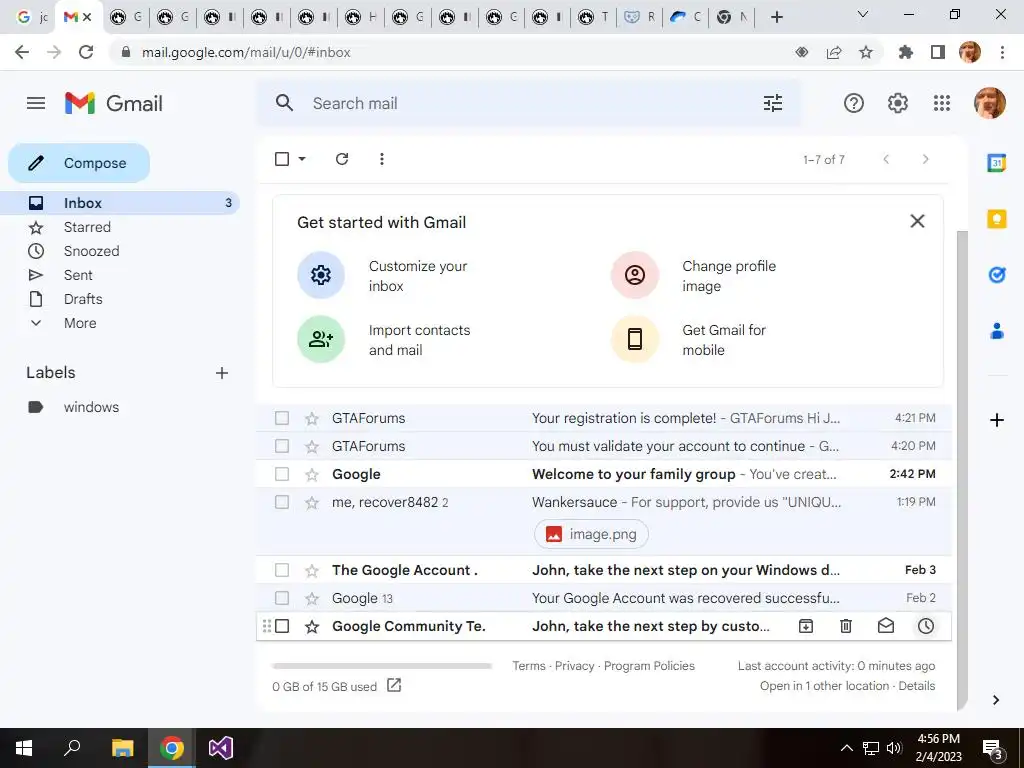Delete the Google Community Team email
The image size is (1024, 768).
coord(846,626)
